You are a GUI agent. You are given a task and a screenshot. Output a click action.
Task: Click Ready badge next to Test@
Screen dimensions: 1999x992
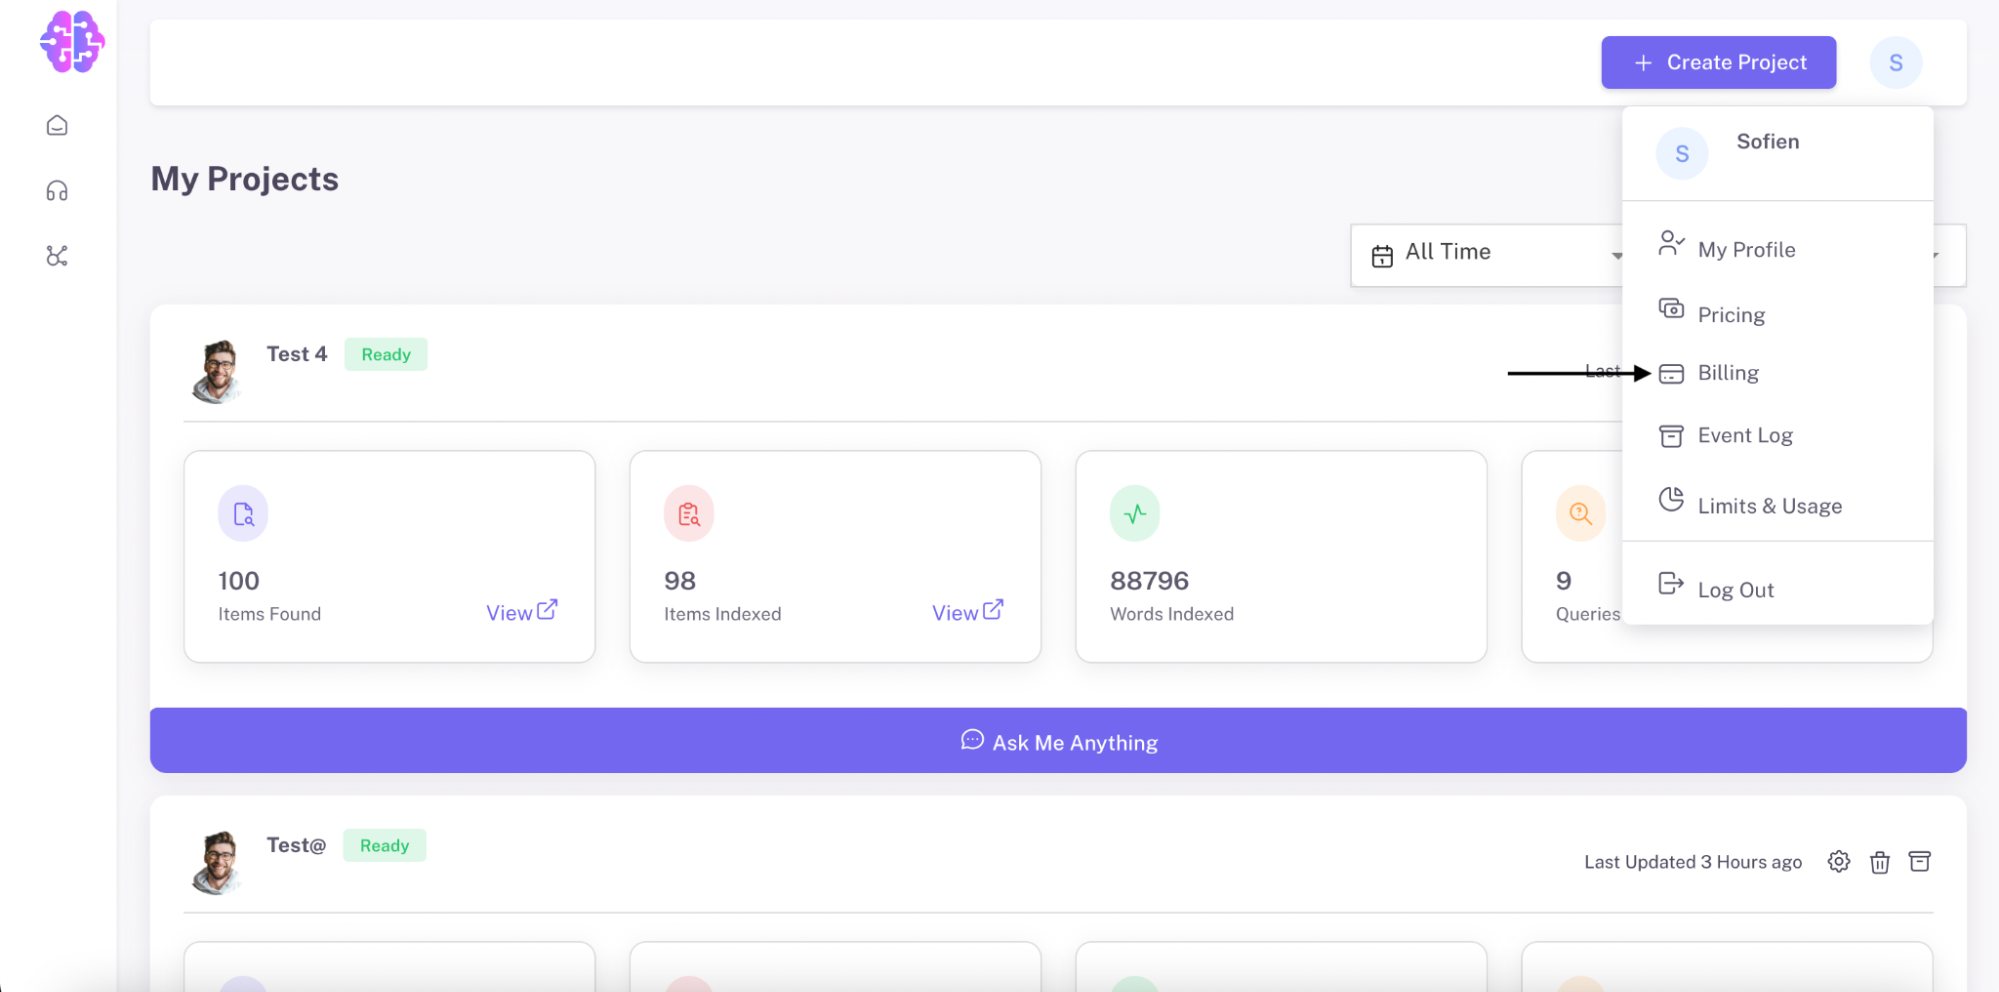click(384, 845)
